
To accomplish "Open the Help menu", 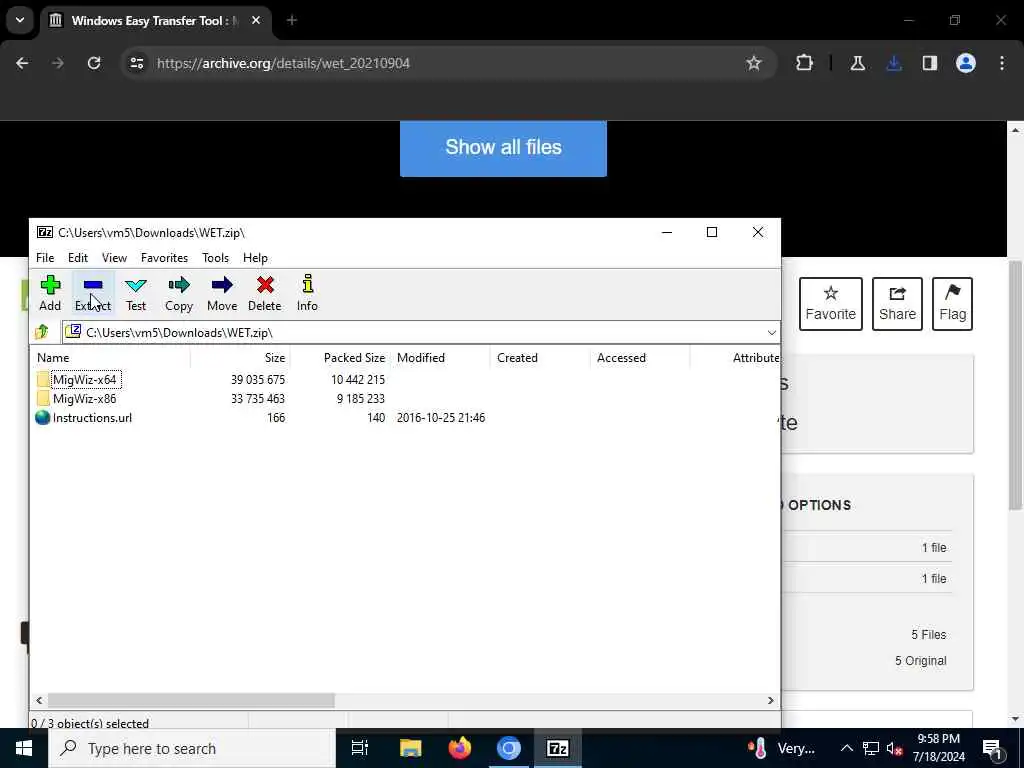I will pyautogui.click(x=255, y=258).
